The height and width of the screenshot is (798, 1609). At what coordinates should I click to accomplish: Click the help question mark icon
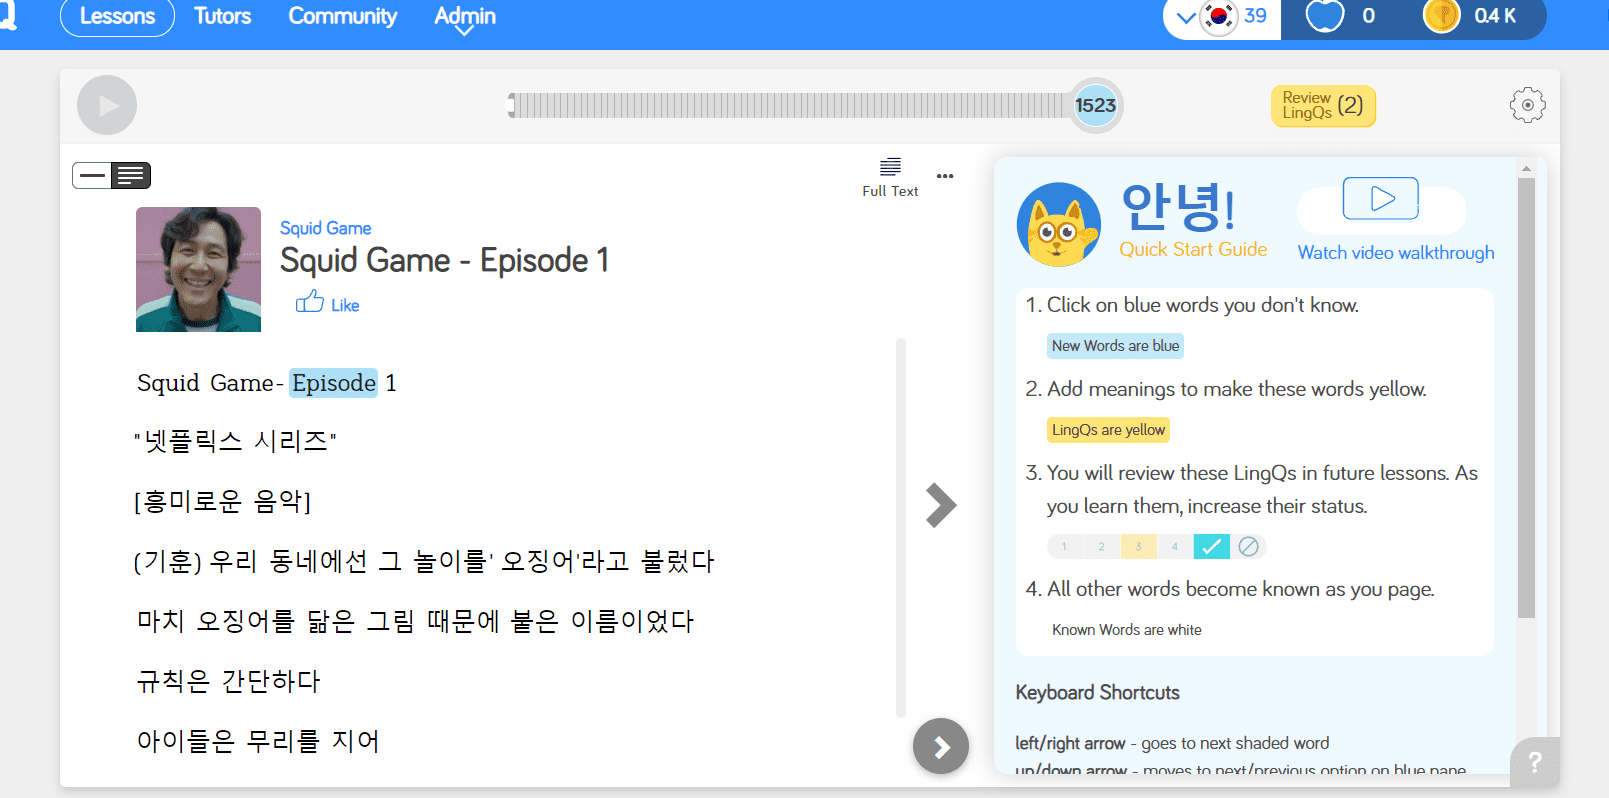click(1535, 763)
